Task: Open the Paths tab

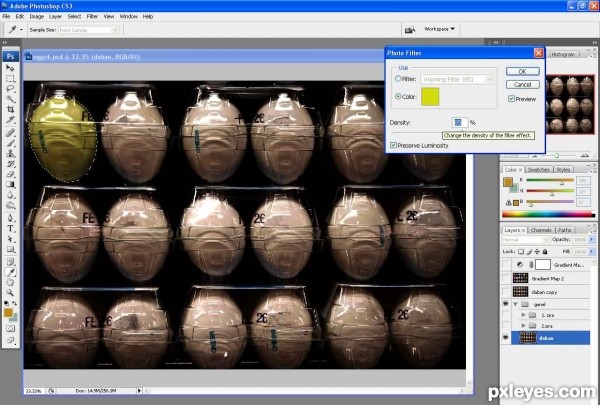Action: [x=564, y=230]
